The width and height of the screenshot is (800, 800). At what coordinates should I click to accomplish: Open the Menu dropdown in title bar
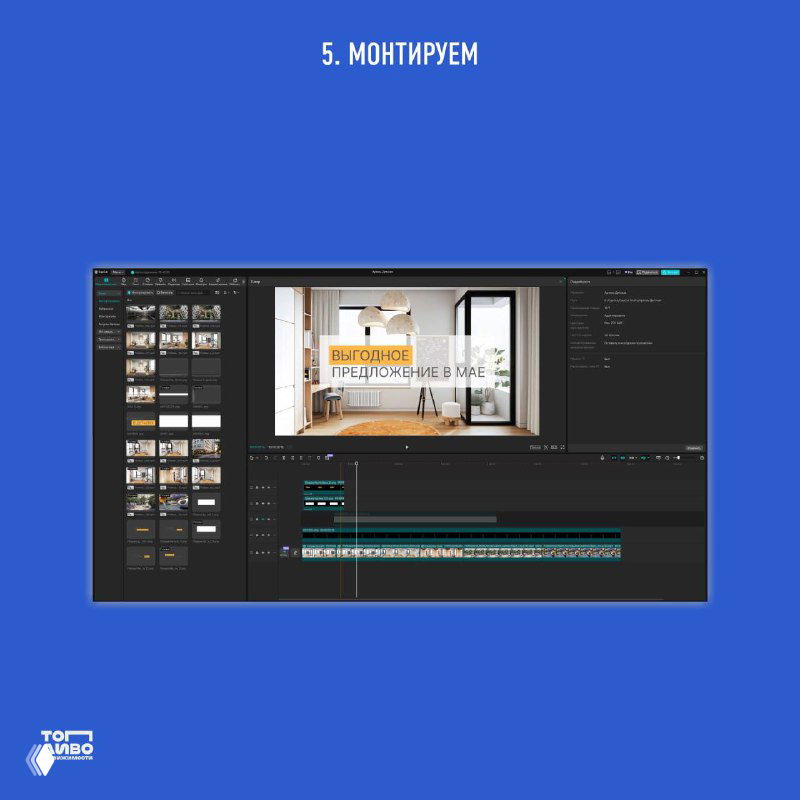[117, 272]
